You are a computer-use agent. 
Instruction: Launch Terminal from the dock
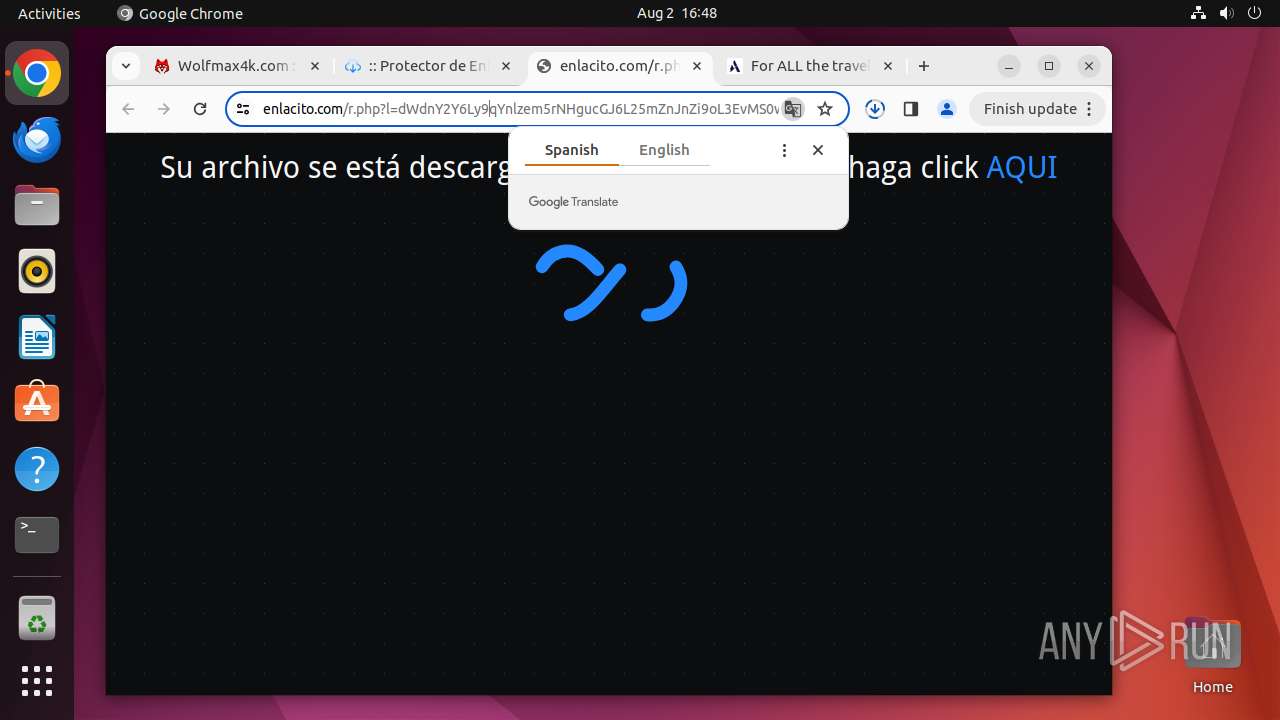[37, 535]
